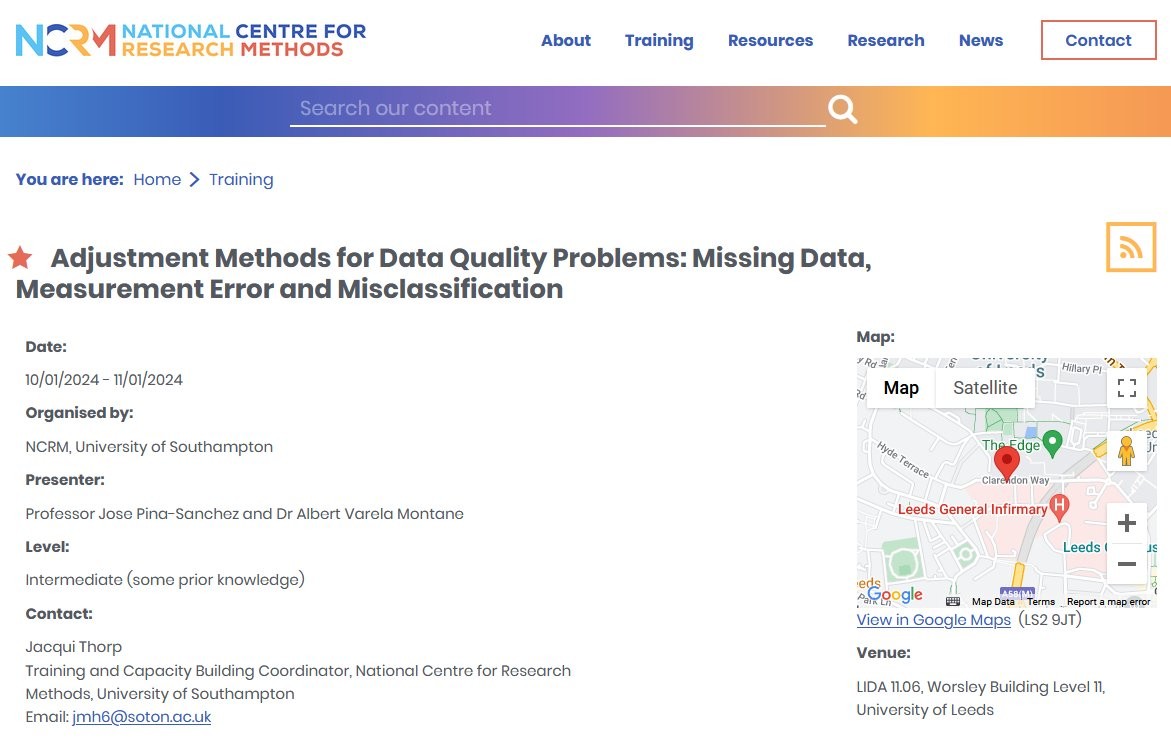Switch map to Map view
Screen dimensions: 1171x743
pos(901,388)
